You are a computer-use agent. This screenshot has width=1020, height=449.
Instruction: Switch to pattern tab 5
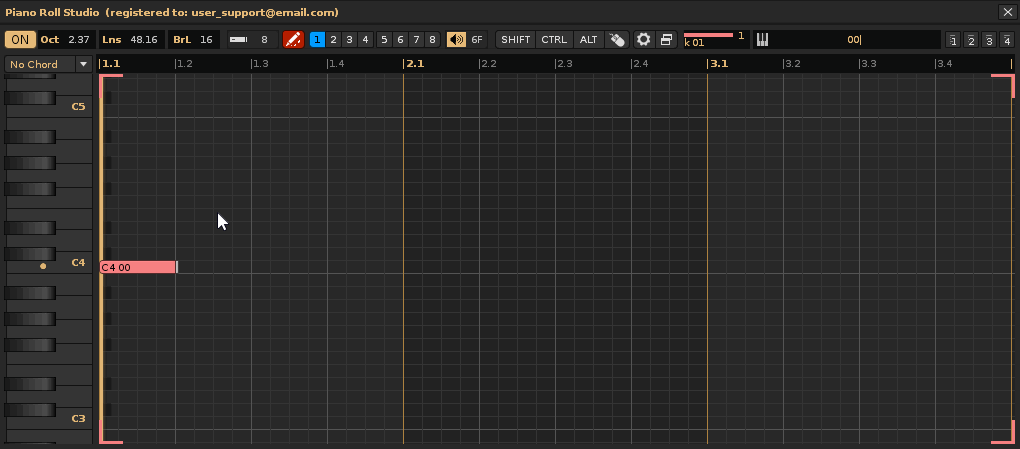(x=384, y=40)
